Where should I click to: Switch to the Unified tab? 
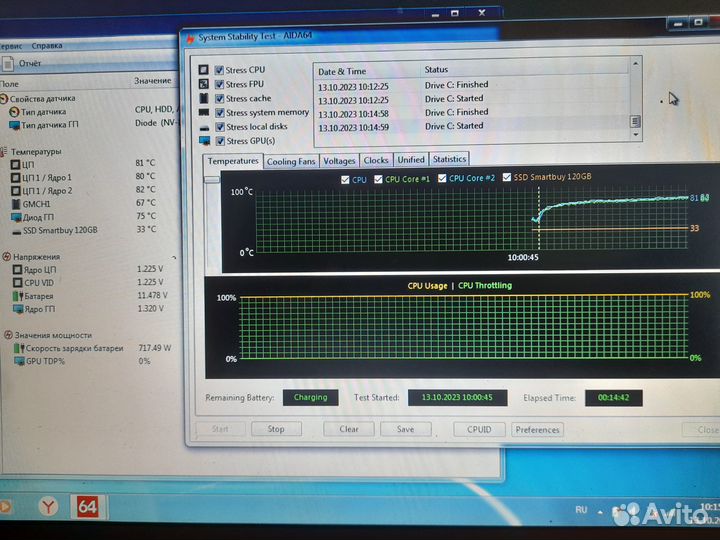pos(411,159)
